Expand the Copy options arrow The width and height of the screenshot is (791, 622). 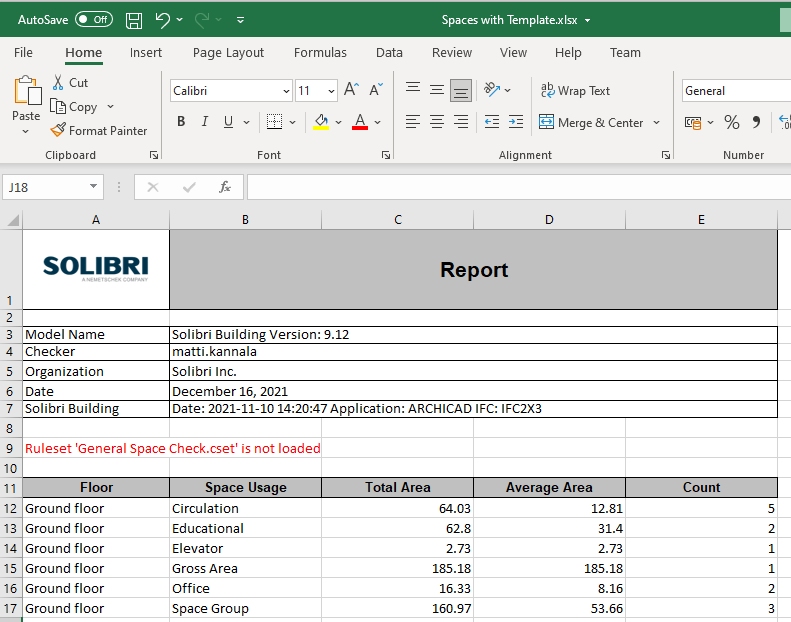pos(110,107)
